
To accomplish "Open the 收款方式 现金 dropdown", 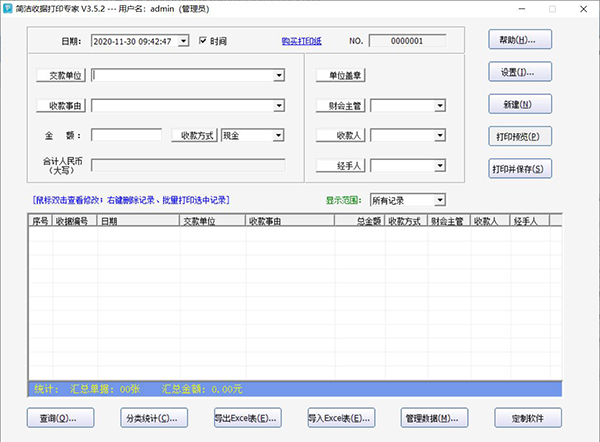I will pos(278,135).
